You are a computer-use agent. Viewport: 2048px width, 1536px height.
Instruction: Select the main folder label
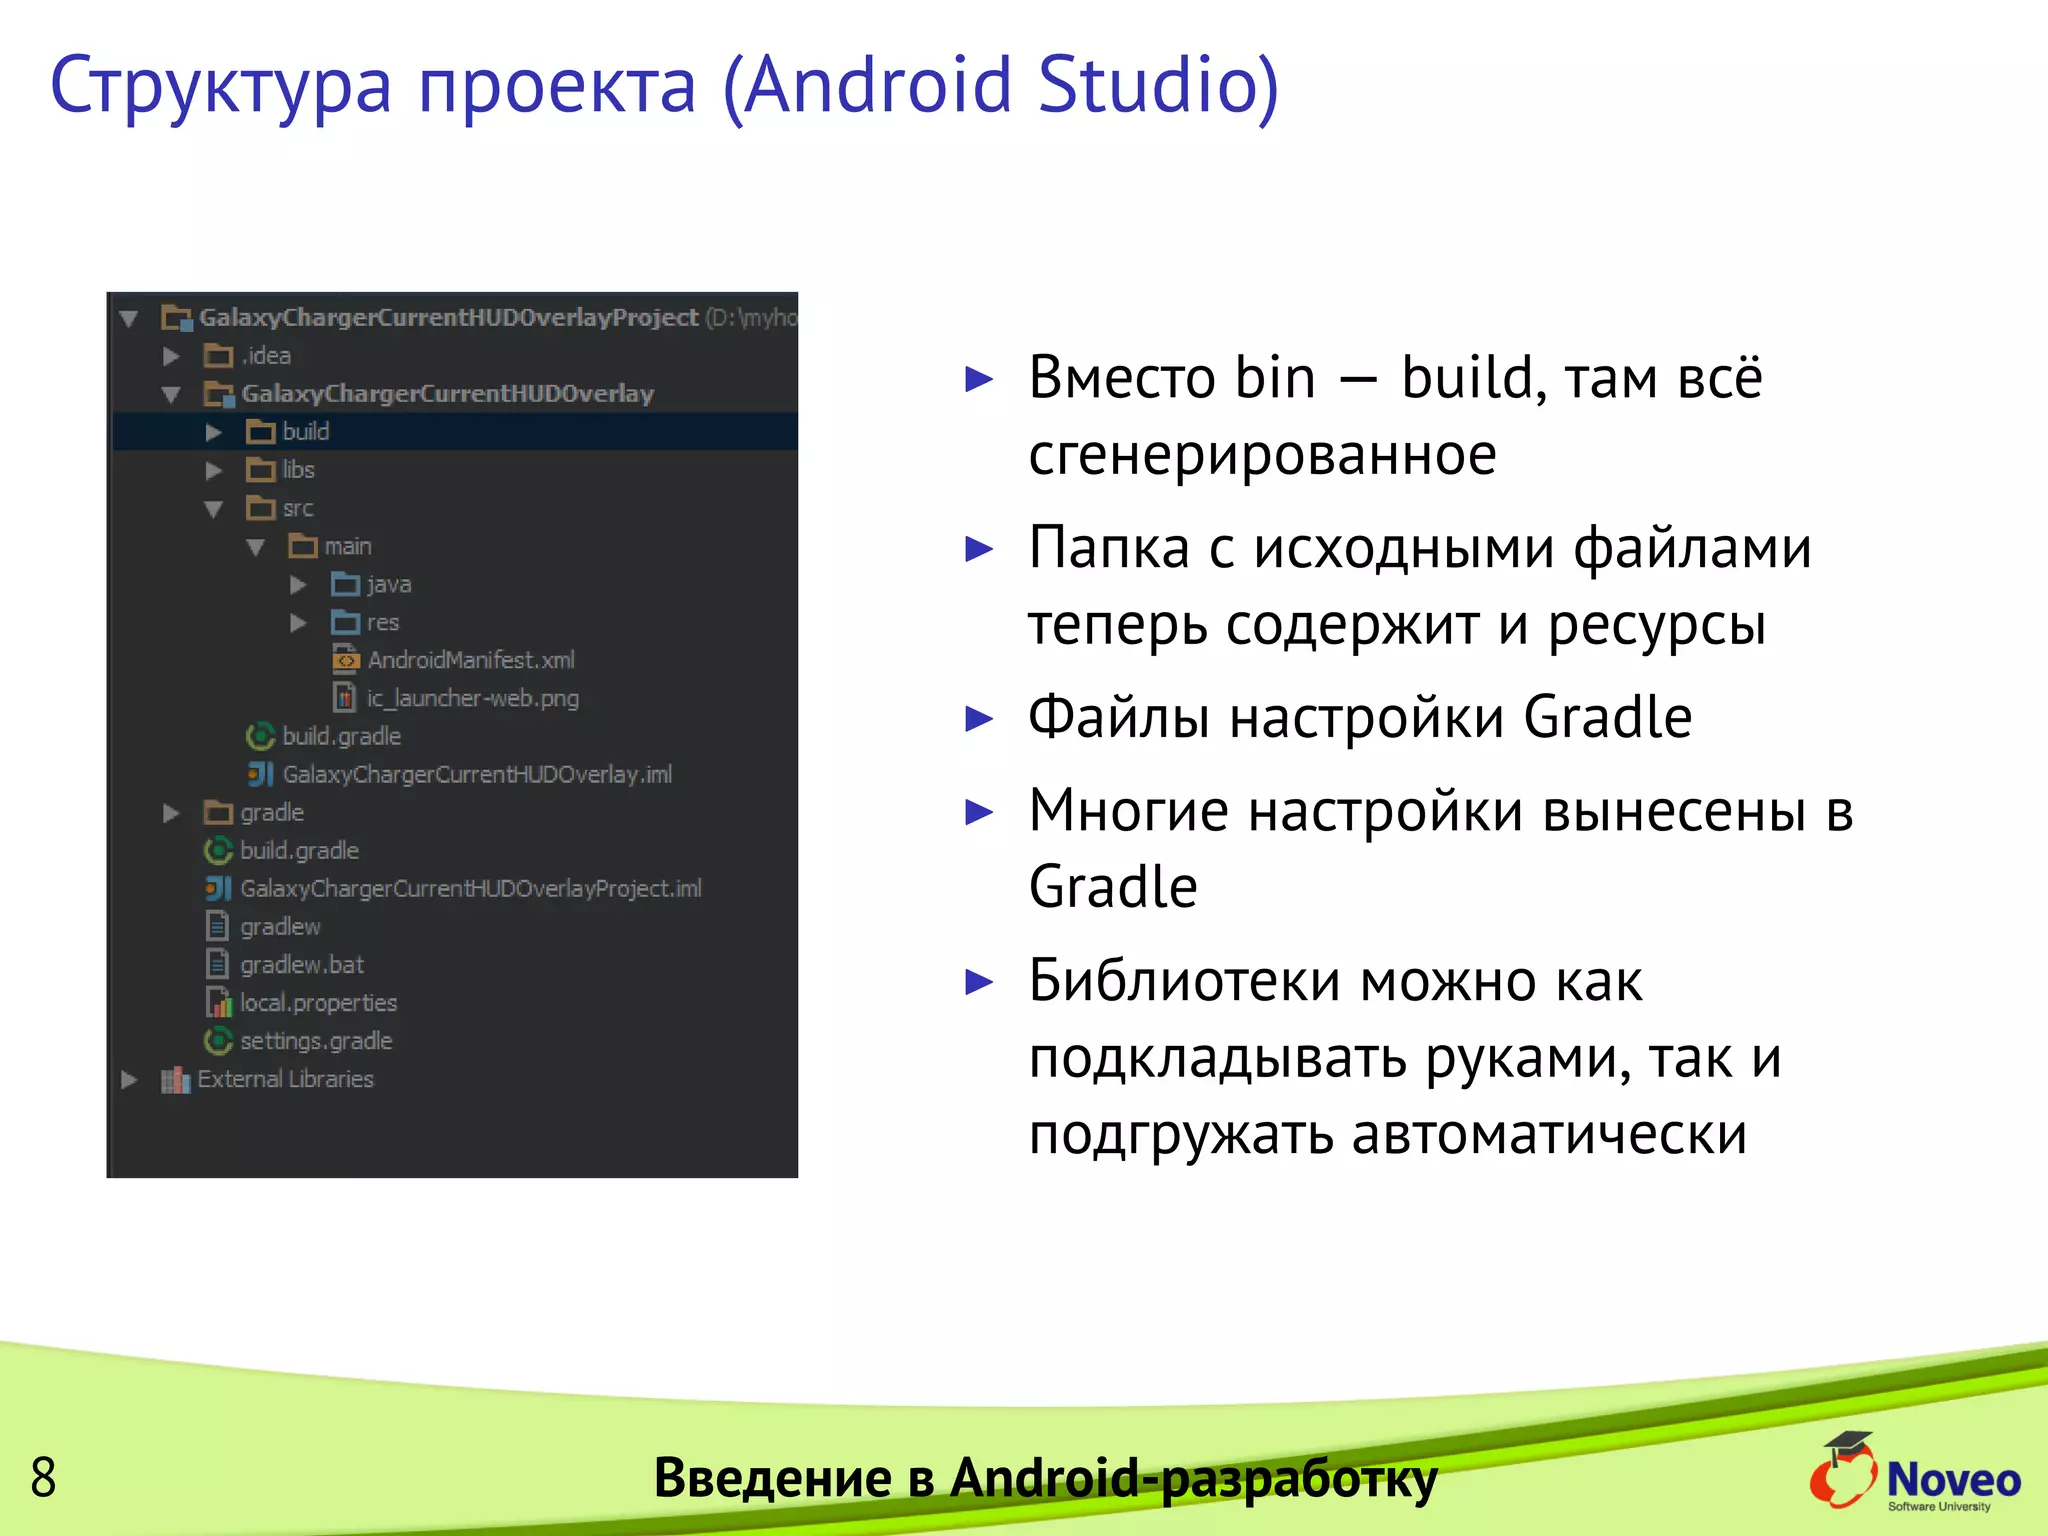click(348, 547)
